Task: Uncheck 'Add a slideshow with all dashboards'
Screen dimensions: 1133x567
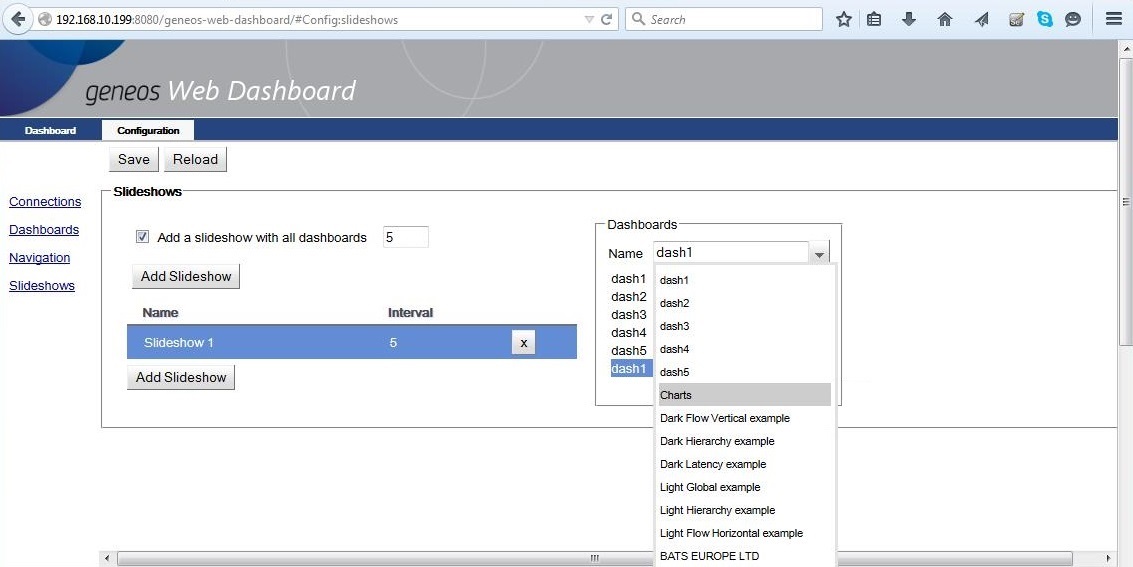Action: click(142, 237)
